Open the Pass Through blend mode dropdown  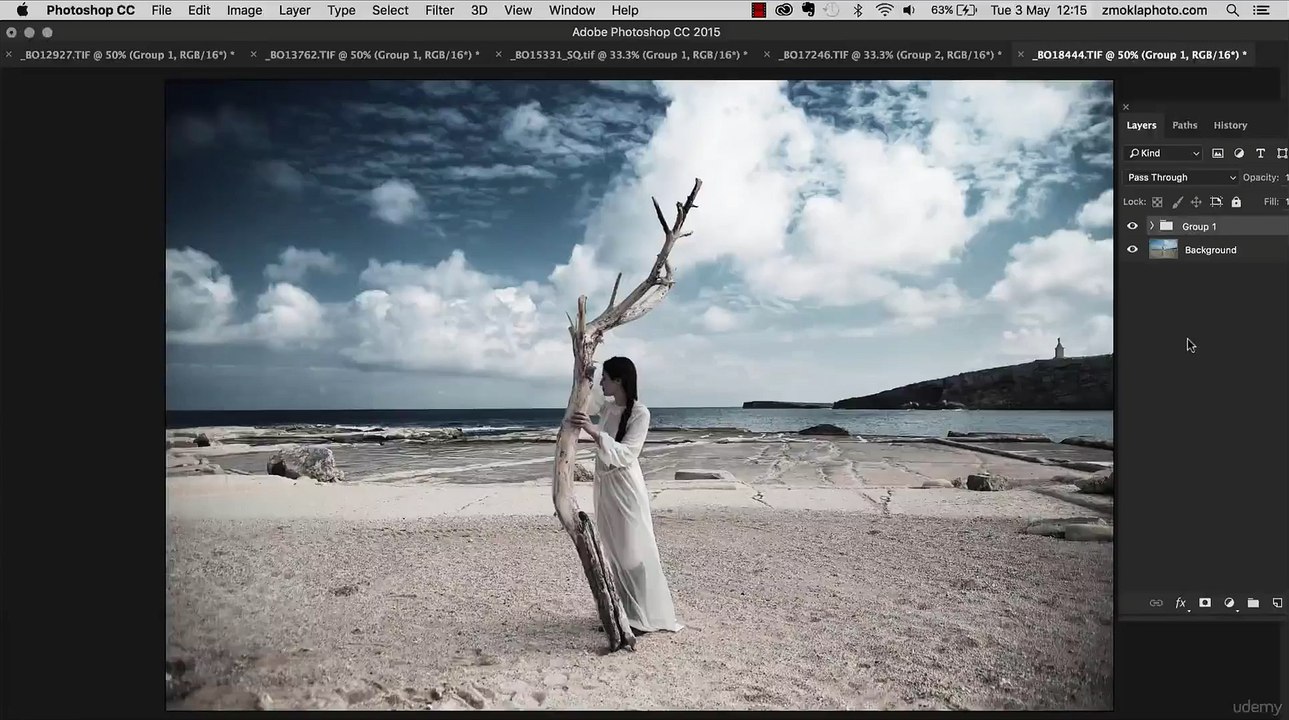click(1181, 177)
